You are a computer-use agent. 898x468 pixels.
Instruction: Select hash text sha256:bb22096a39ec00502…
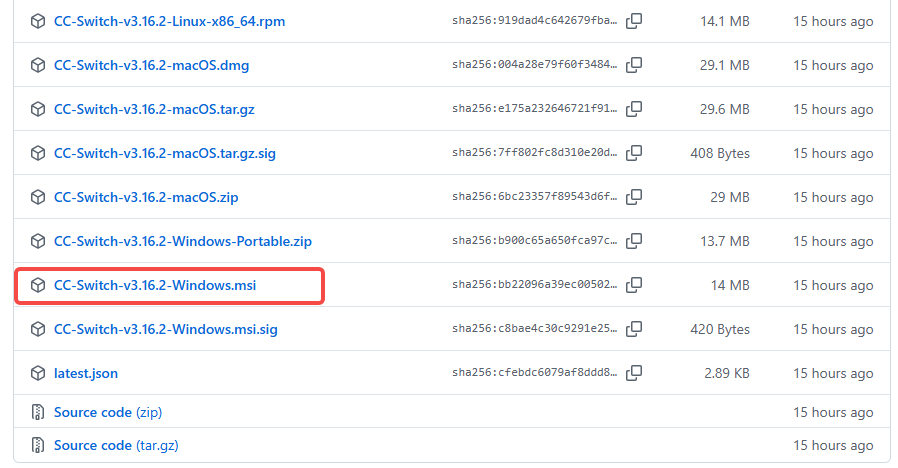coord(534,284)
